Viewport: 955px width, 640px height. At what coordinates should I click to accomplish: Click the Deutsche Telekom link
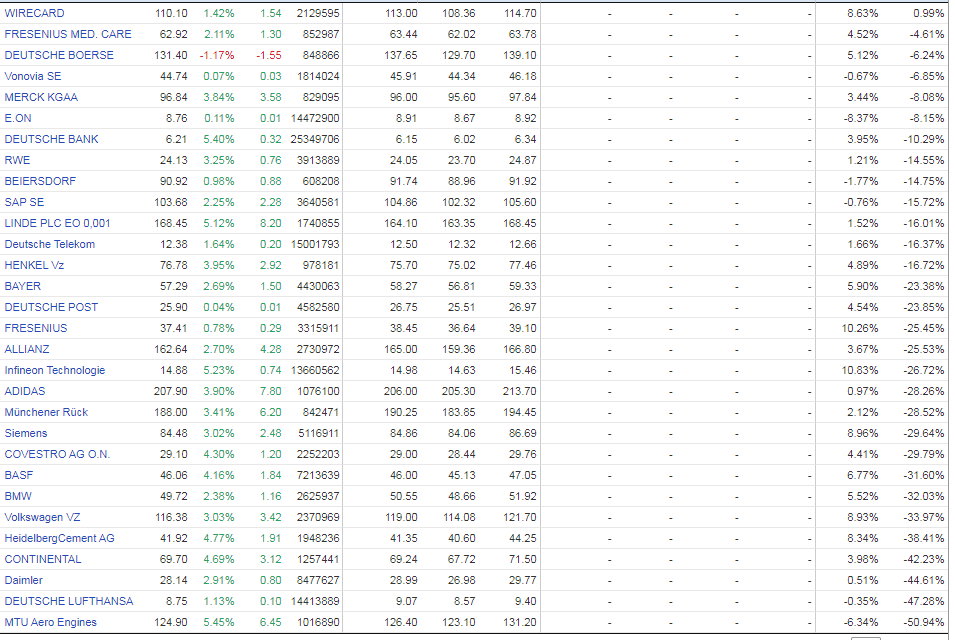click(49, 244)
